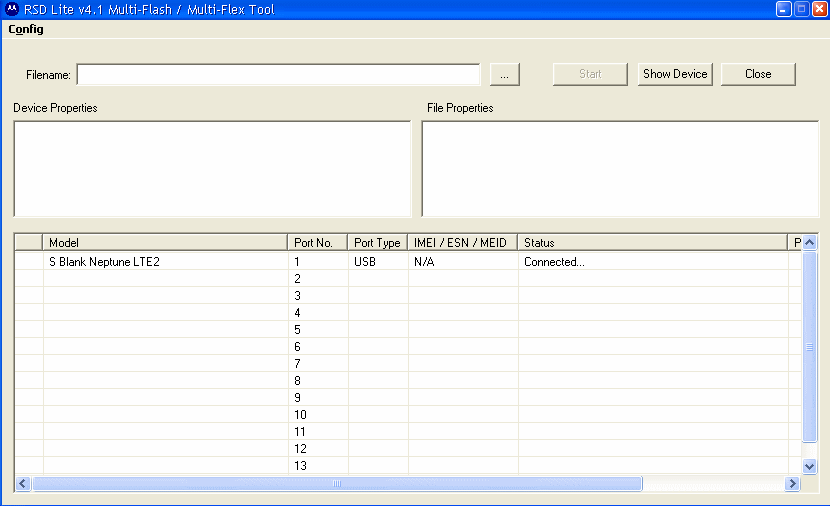Click the IMEI / ESN / MEID column header
The image size is (830, 506).
point(462,242)
